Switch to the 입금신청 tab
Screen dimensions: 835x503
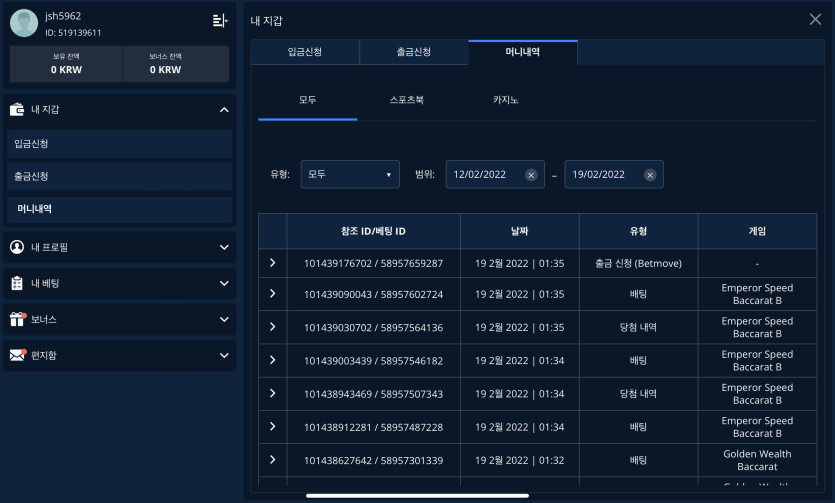pos(305,52)
